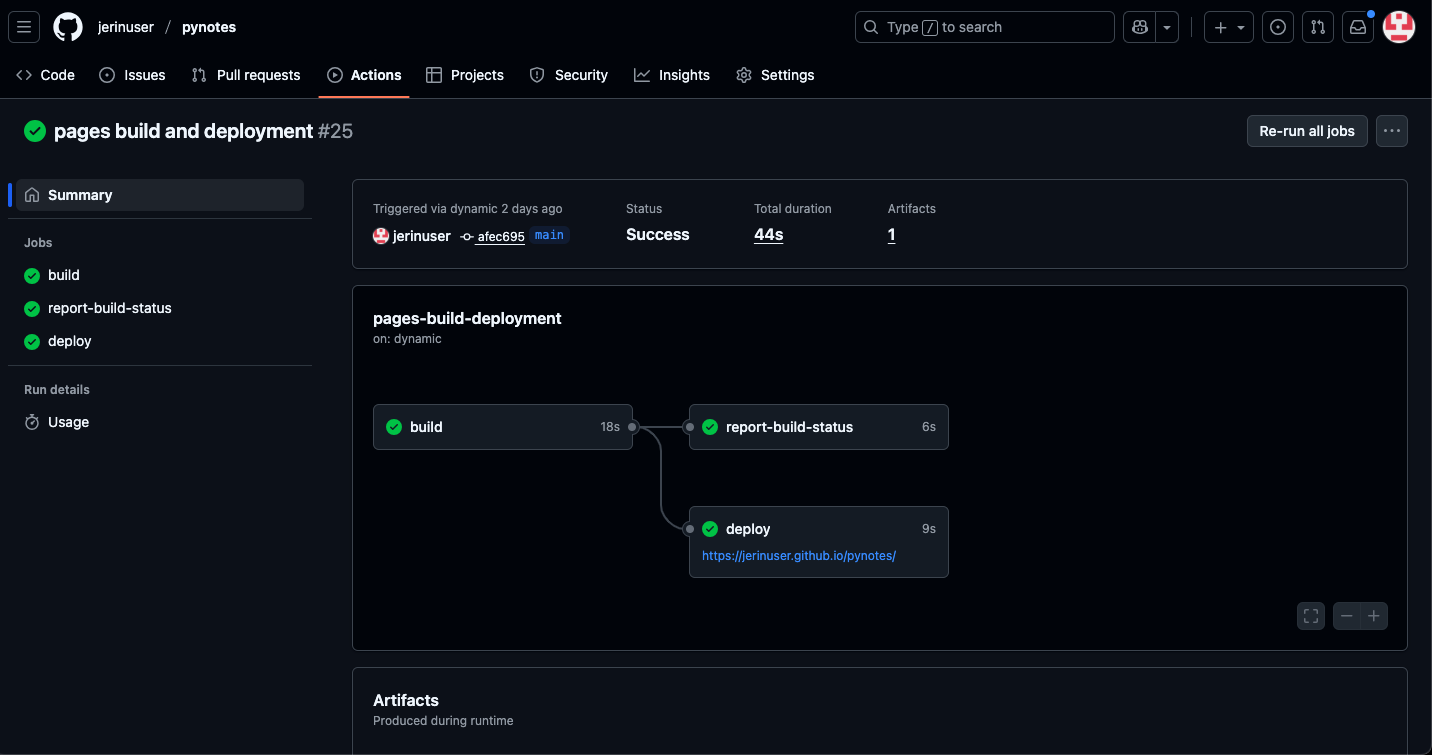Open the pull requests header icon

click(x=1318, y=27)
